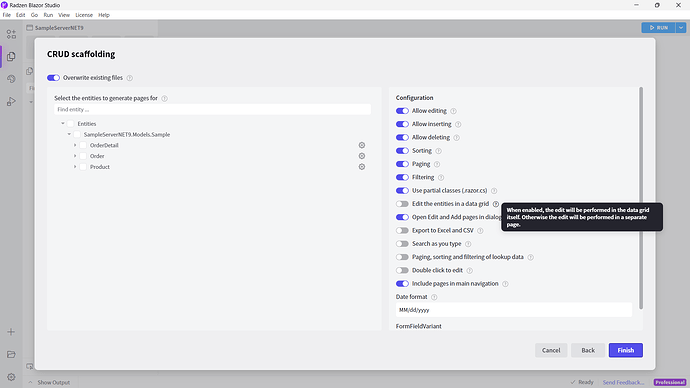Click help icon next to Date format
The image size is (690, 388).
point(434,297)
